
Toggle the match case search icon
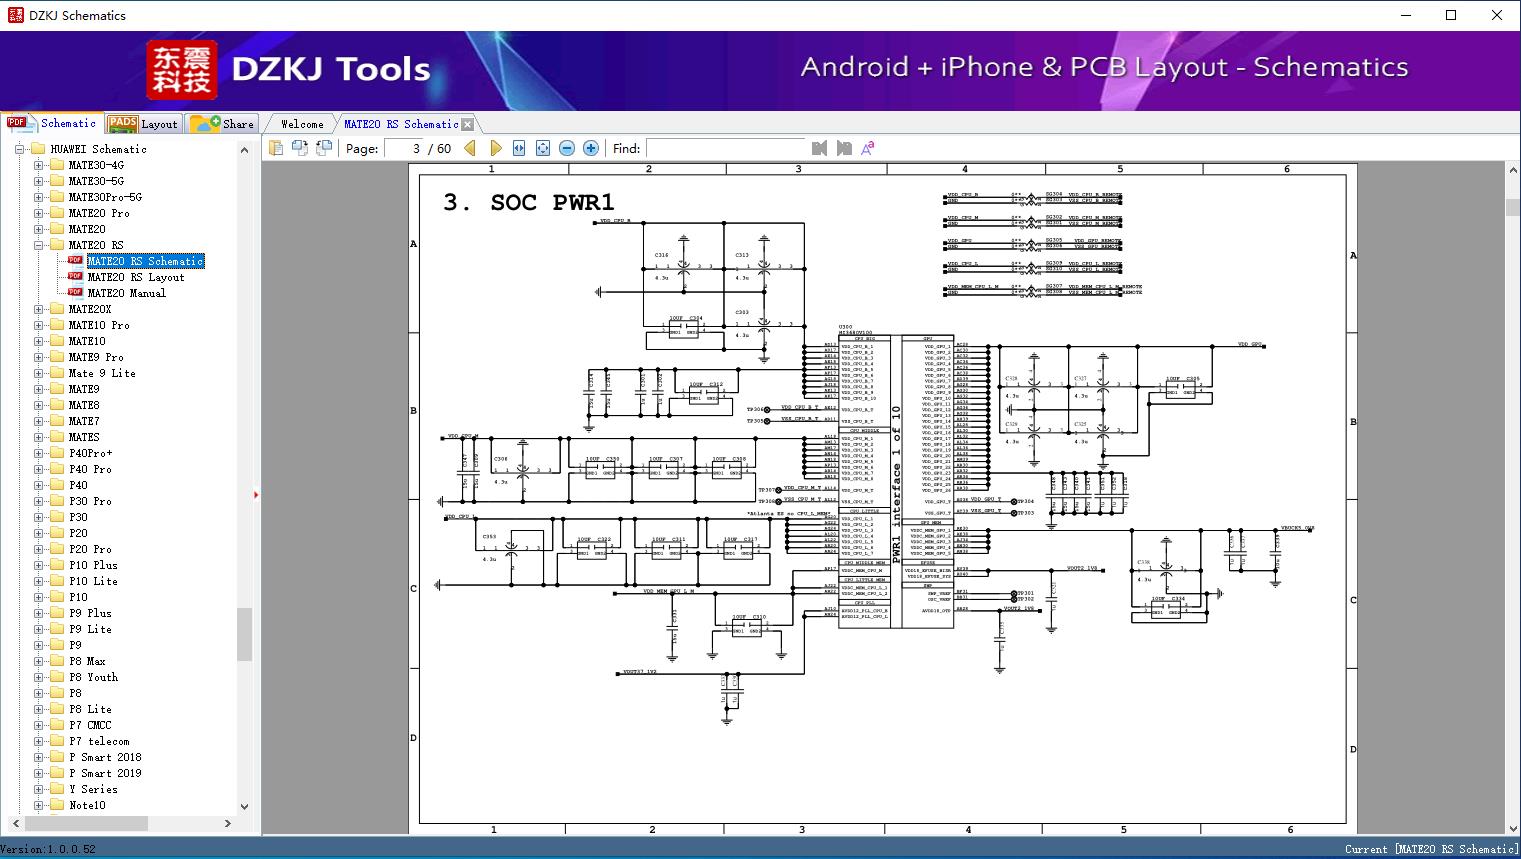(868, 148)
